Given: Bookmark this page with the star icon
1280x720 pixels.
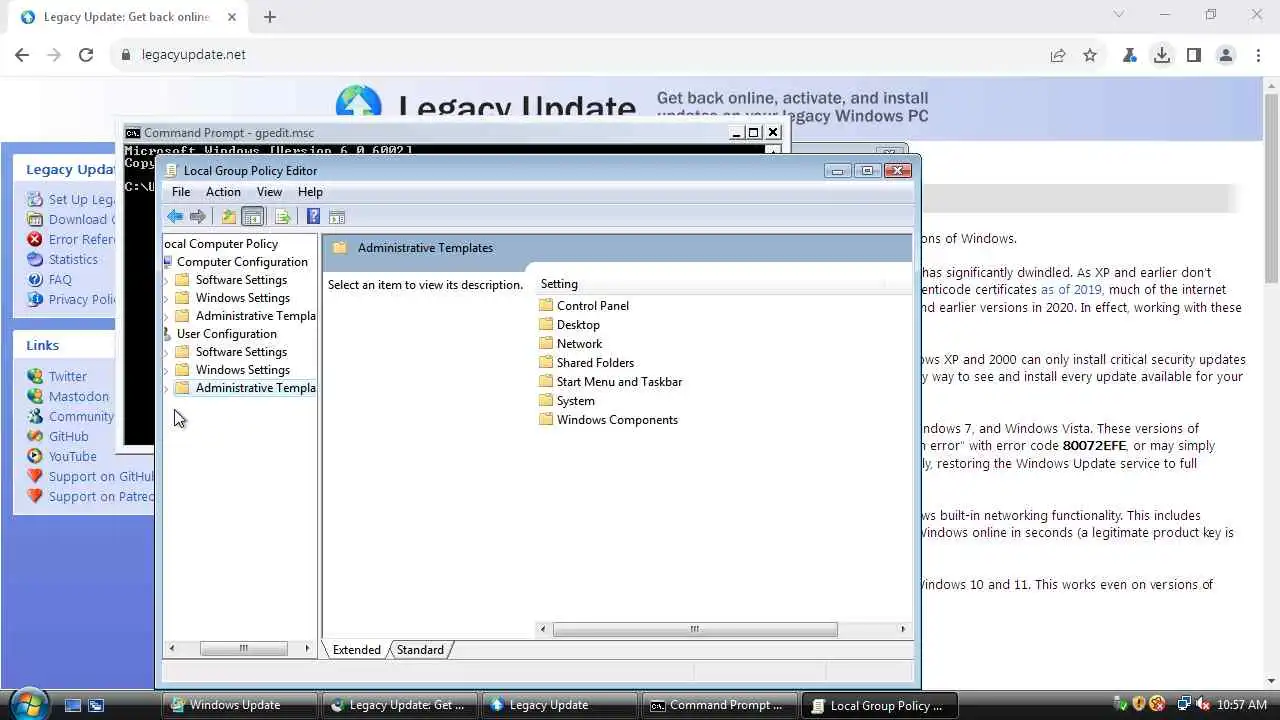Looking at the screenshot, I should [1090, 55].
